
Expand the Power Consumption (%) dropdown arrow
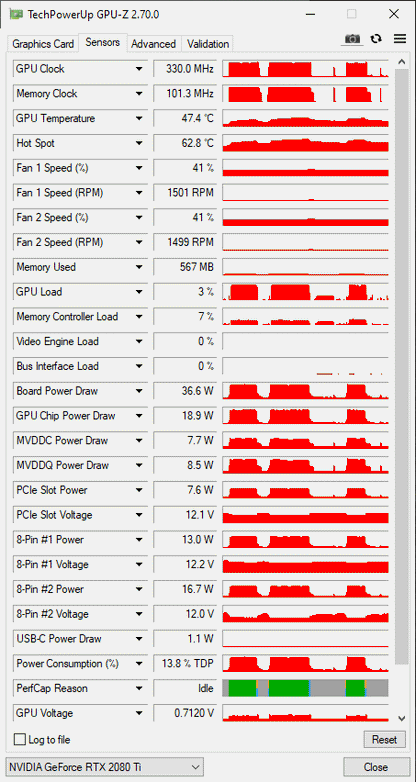tap(139, 664)
